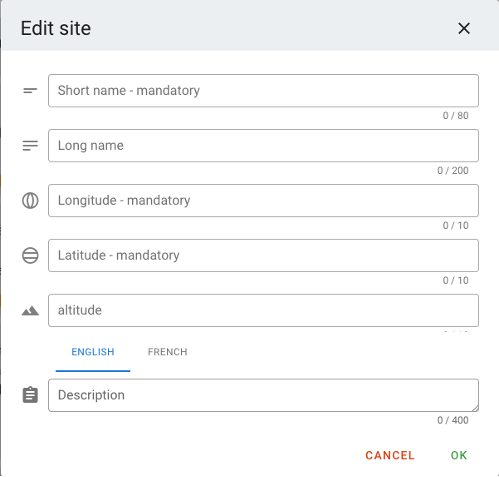Screen dimensions: 499x477
Task: Focus the Description text area
Action: (x=263, y=395)
